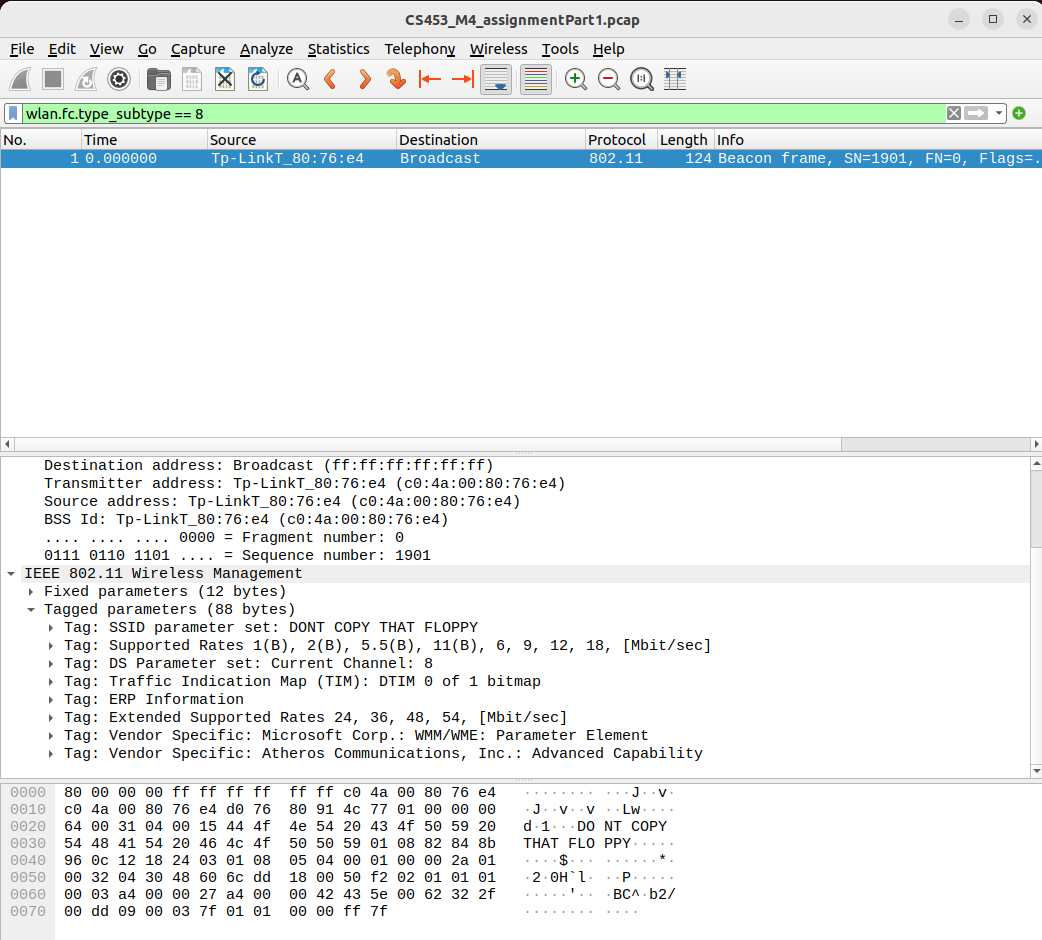Expand the SSID parameter set tag
Image resolution: width=1042 pixels, height=940 pixels.
pyautogui.click(x=52, y=628)
